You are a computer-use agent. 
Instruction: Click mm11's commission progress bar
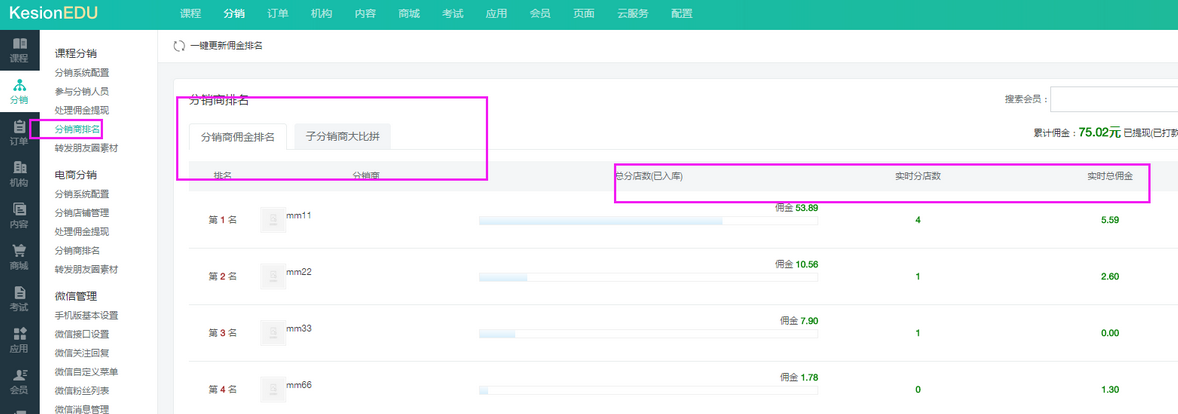(x=648, y=220)
